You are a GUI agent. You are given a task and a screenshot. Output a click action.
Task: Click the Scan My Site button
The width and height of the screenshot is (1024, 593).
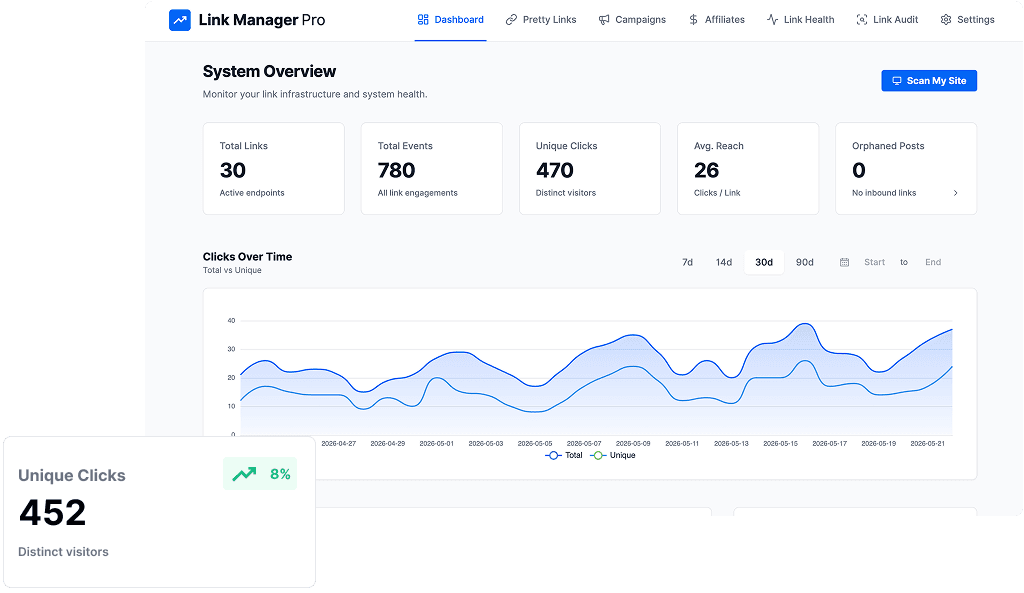pos(929,81)
